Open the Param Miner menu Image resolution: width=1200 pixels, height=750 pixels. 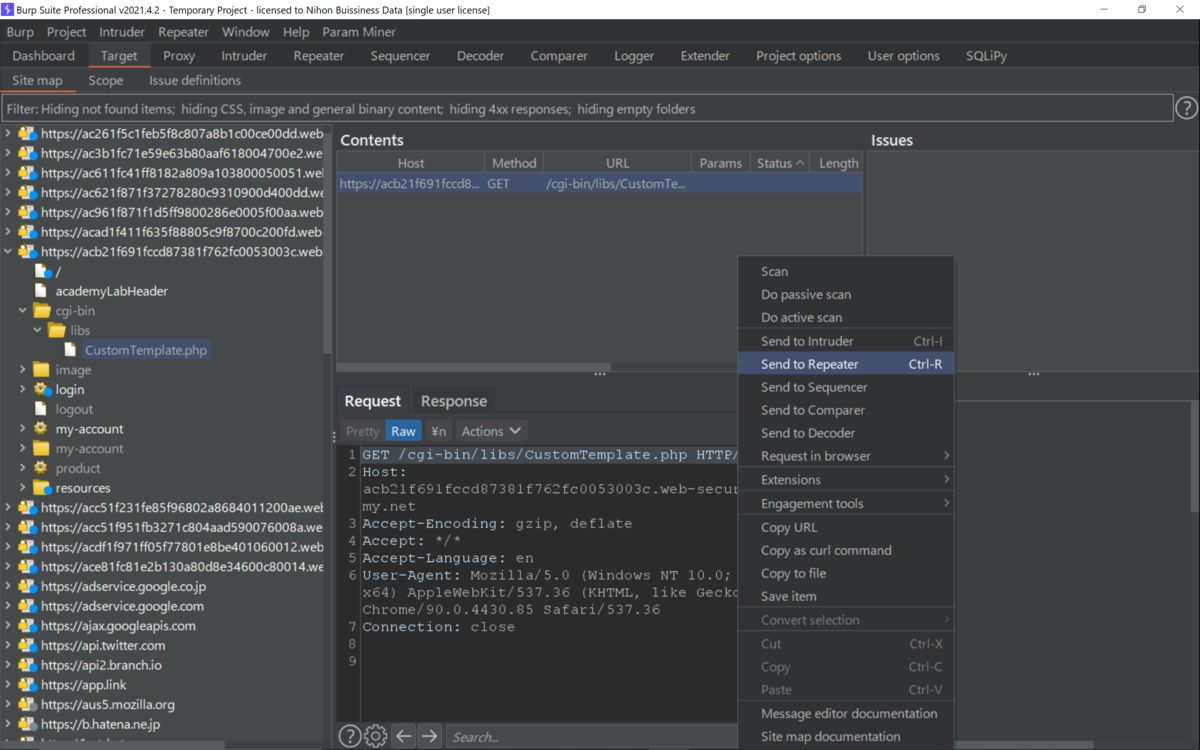click(359, 32)
